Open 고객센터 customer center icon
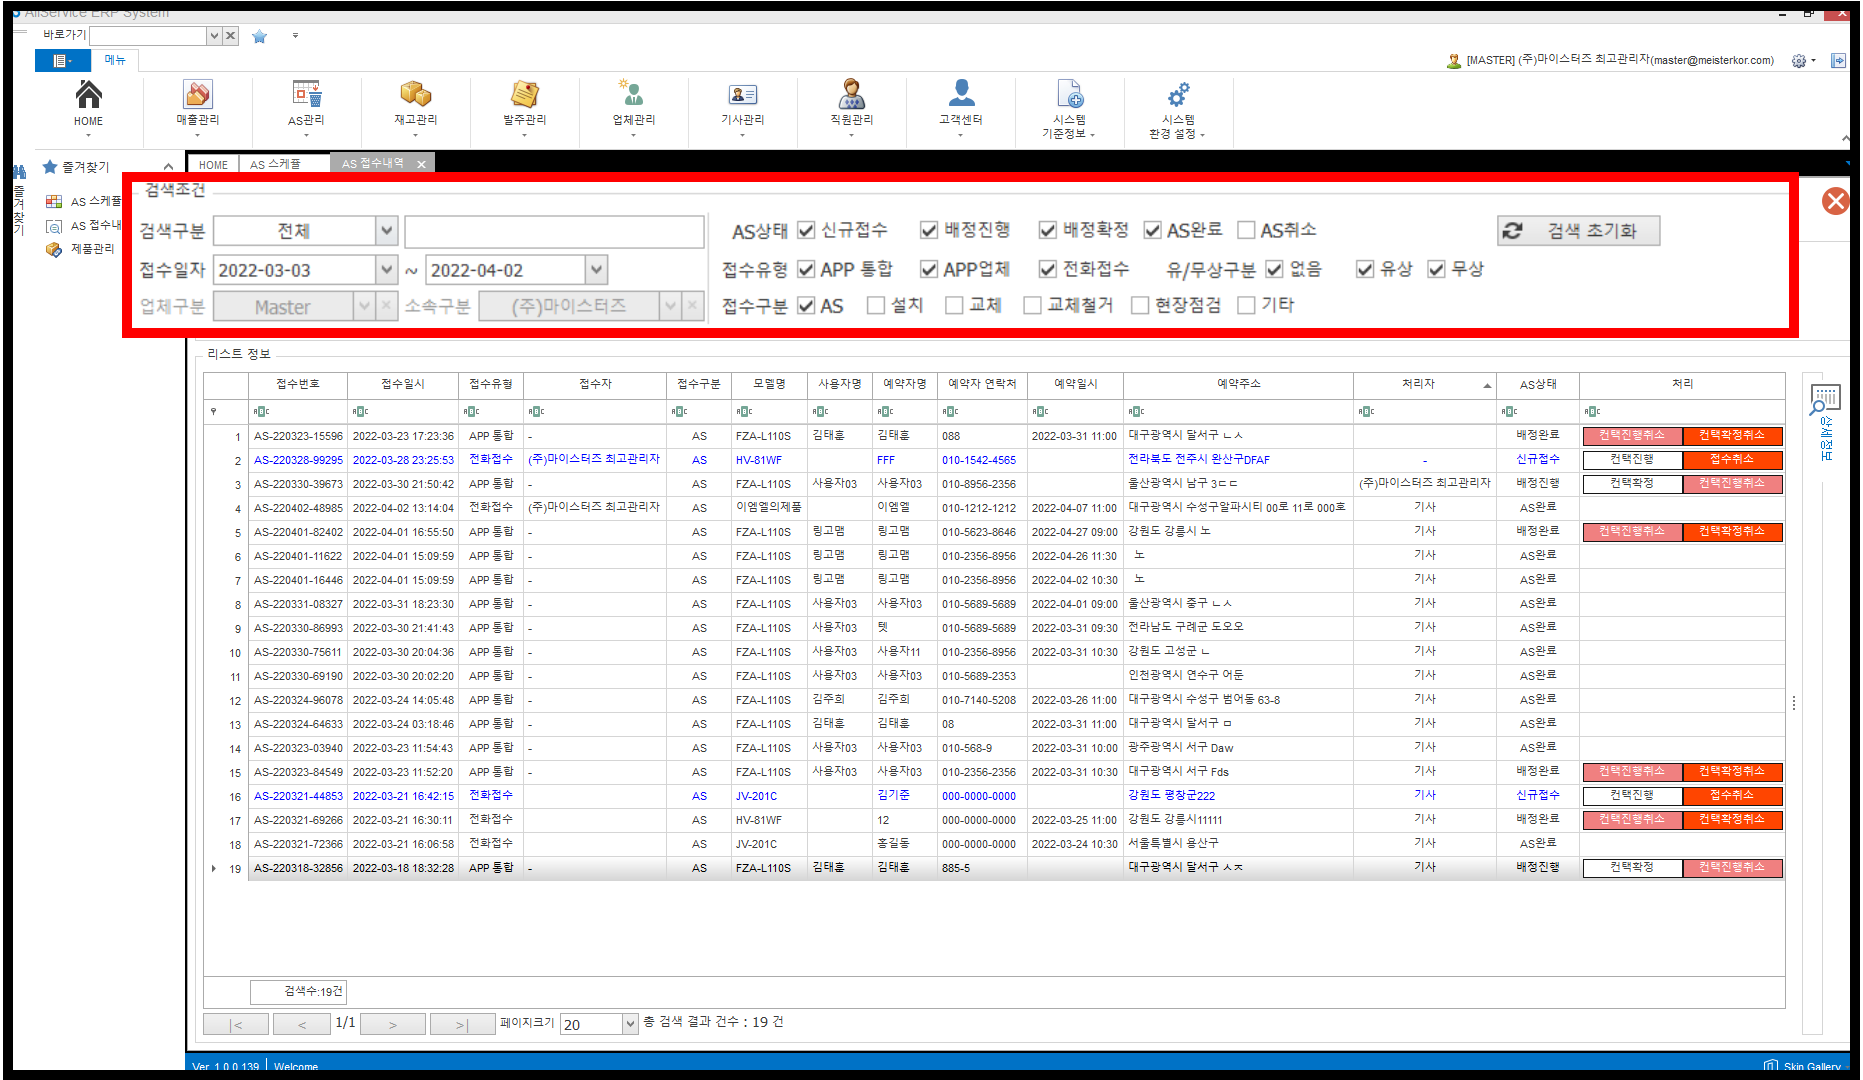The height and width of the screenshot is (1080, 1863). [961, 95]
